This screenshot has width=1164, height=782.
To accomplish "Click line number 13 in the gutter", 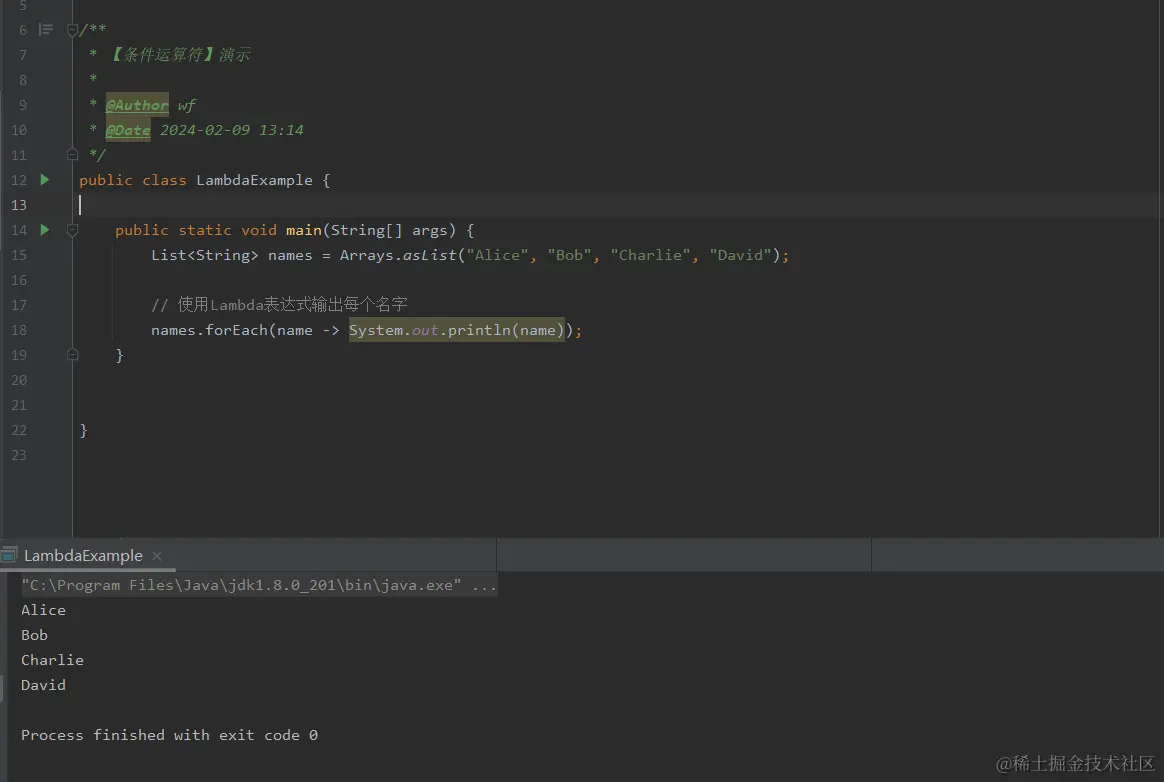I will [19, 205].
